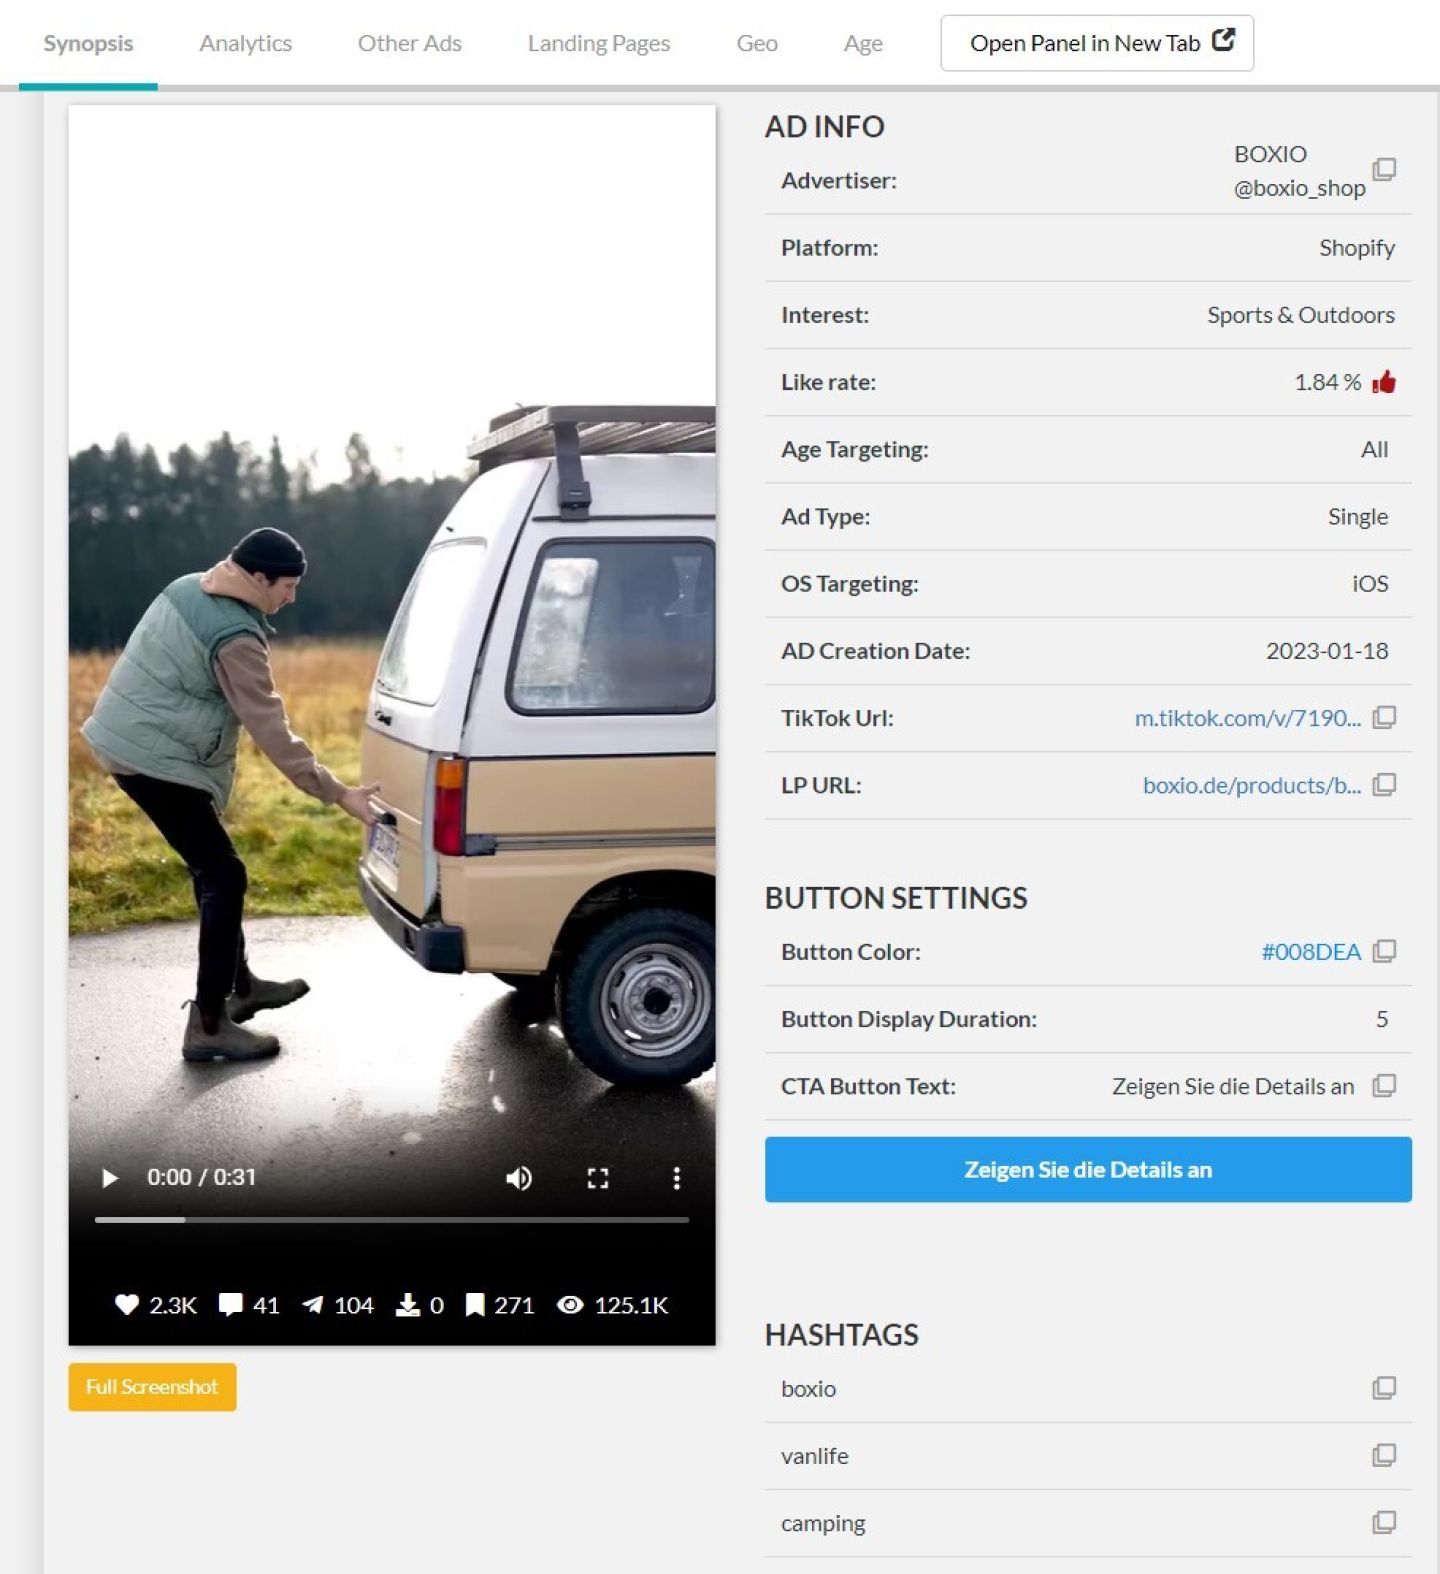Copy the boxio hashtag
Screen dimensions: 1440x1574
1384,1388
